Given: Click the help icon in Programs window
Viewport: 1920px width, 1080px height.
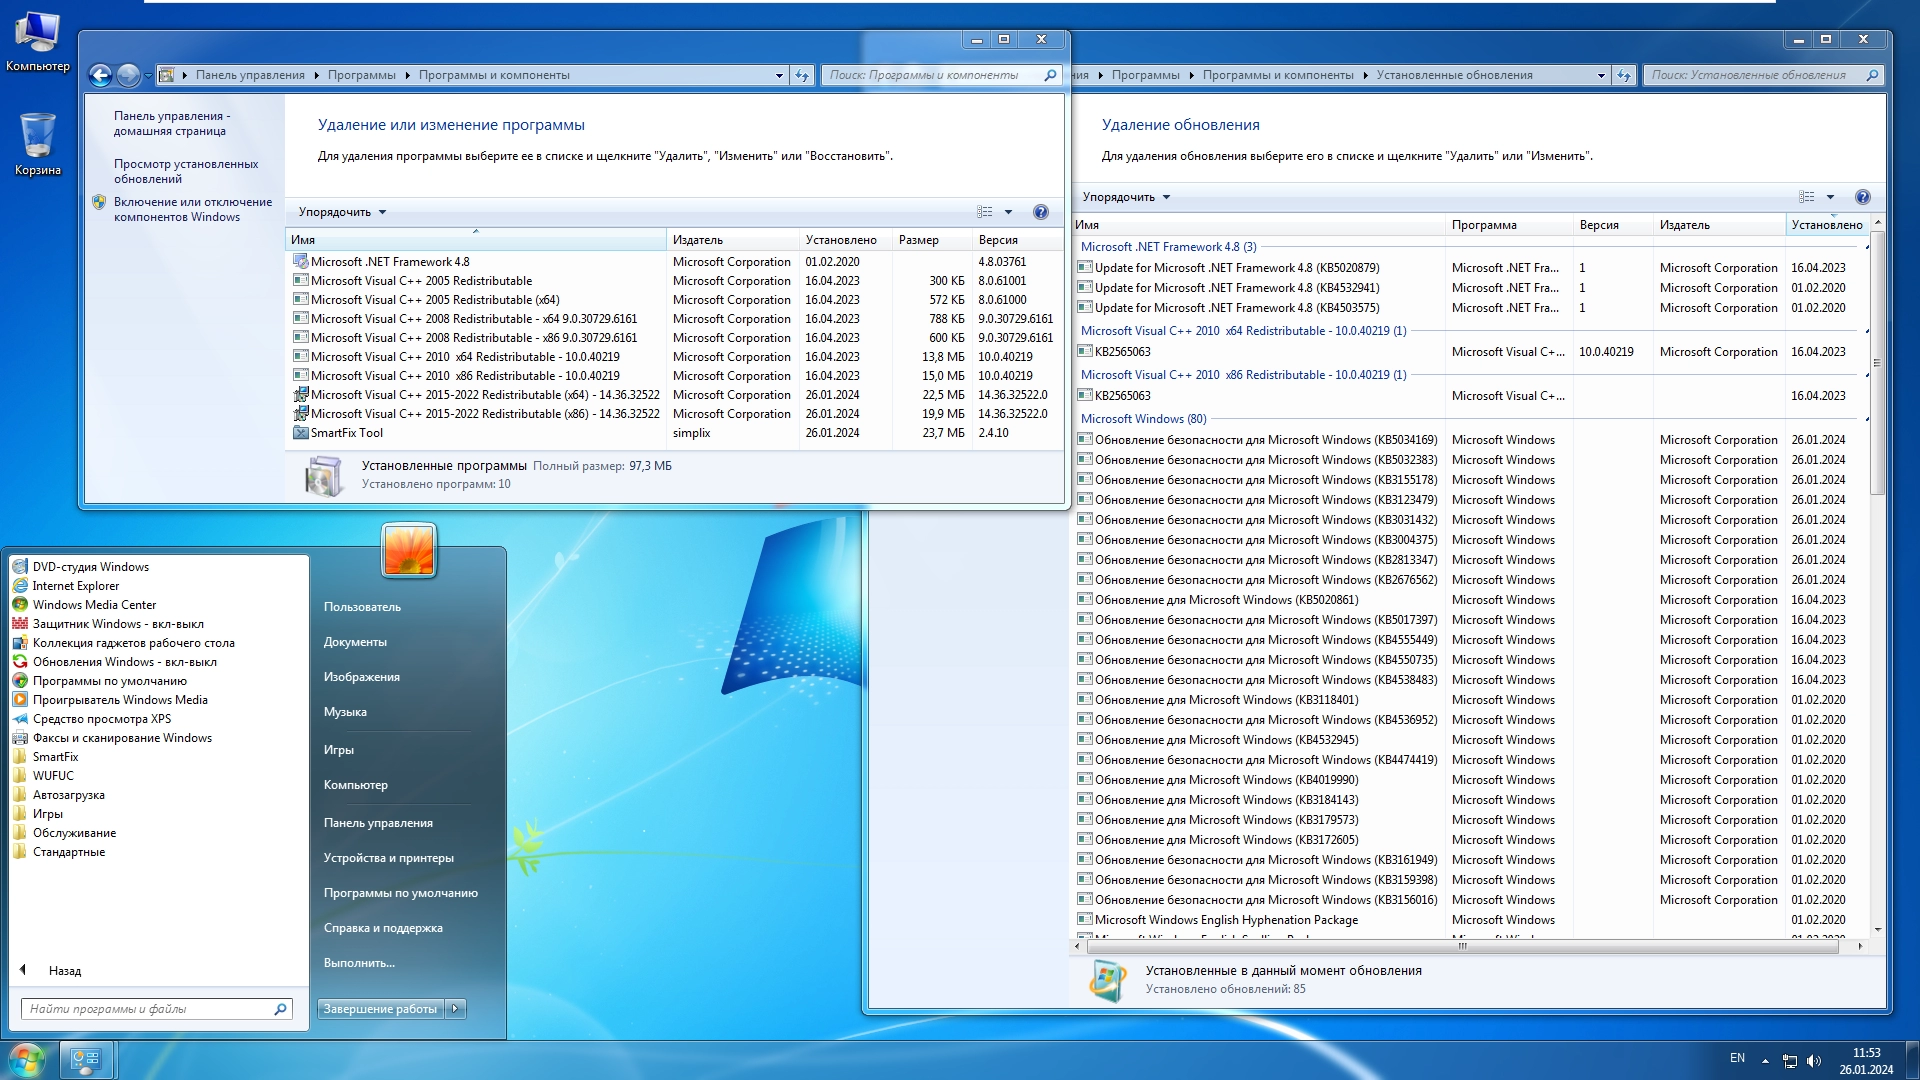Looking at the screenshot, I should 1040,212.
